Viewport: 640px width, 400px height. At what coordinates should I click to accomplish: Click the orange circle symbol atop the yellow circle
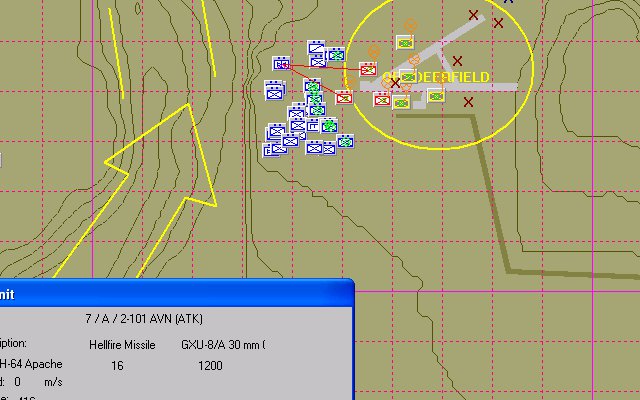tap(410, 25)
